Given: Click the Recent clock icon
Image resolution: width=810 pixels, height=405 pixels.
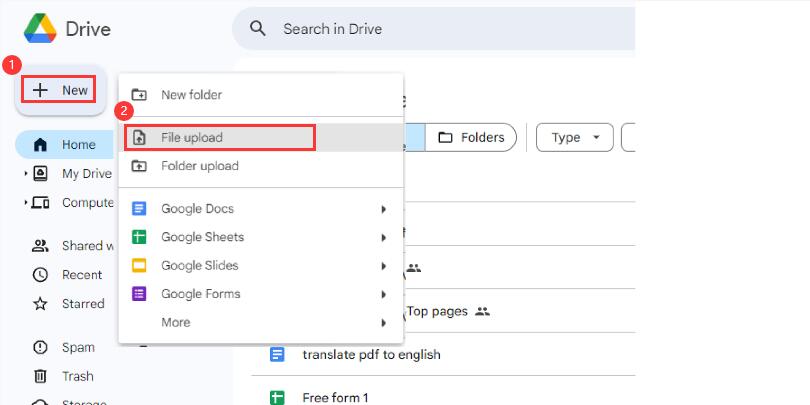Looking at the screenshot, I should click(40, 275).
